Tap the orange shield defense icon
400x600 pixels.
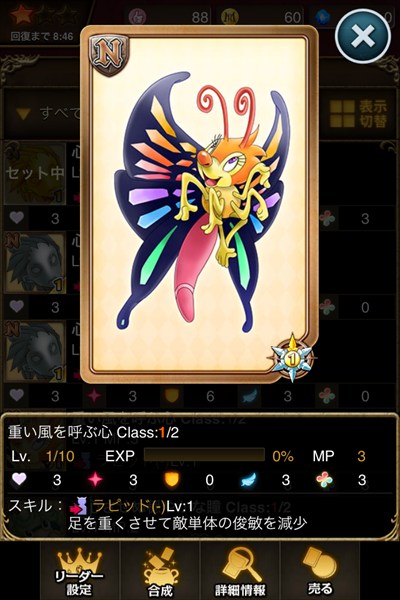pyautogui.click(x=171, y=480)
